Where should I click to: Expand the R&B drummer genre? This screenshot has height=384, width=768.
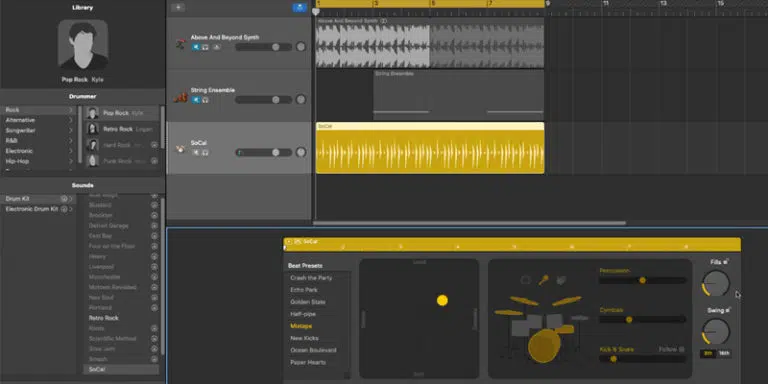[71, 141]
